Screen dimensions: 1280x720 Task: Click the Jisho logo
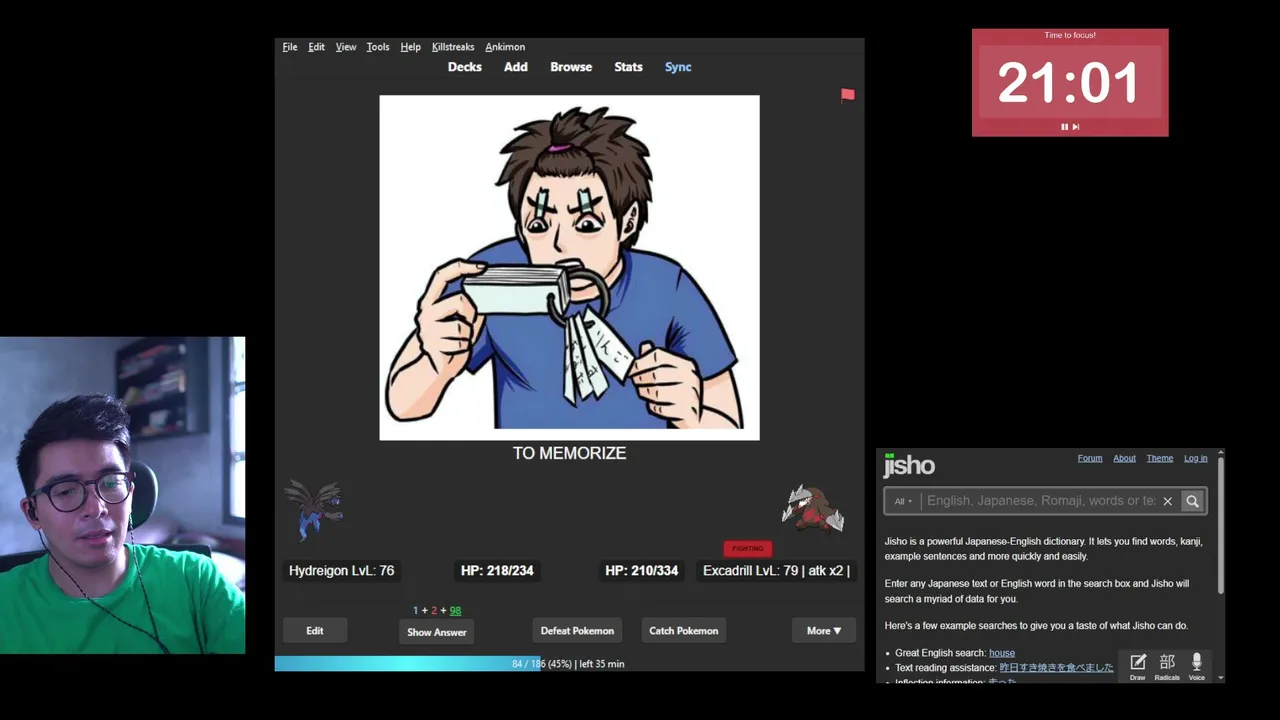coord(909,465)
